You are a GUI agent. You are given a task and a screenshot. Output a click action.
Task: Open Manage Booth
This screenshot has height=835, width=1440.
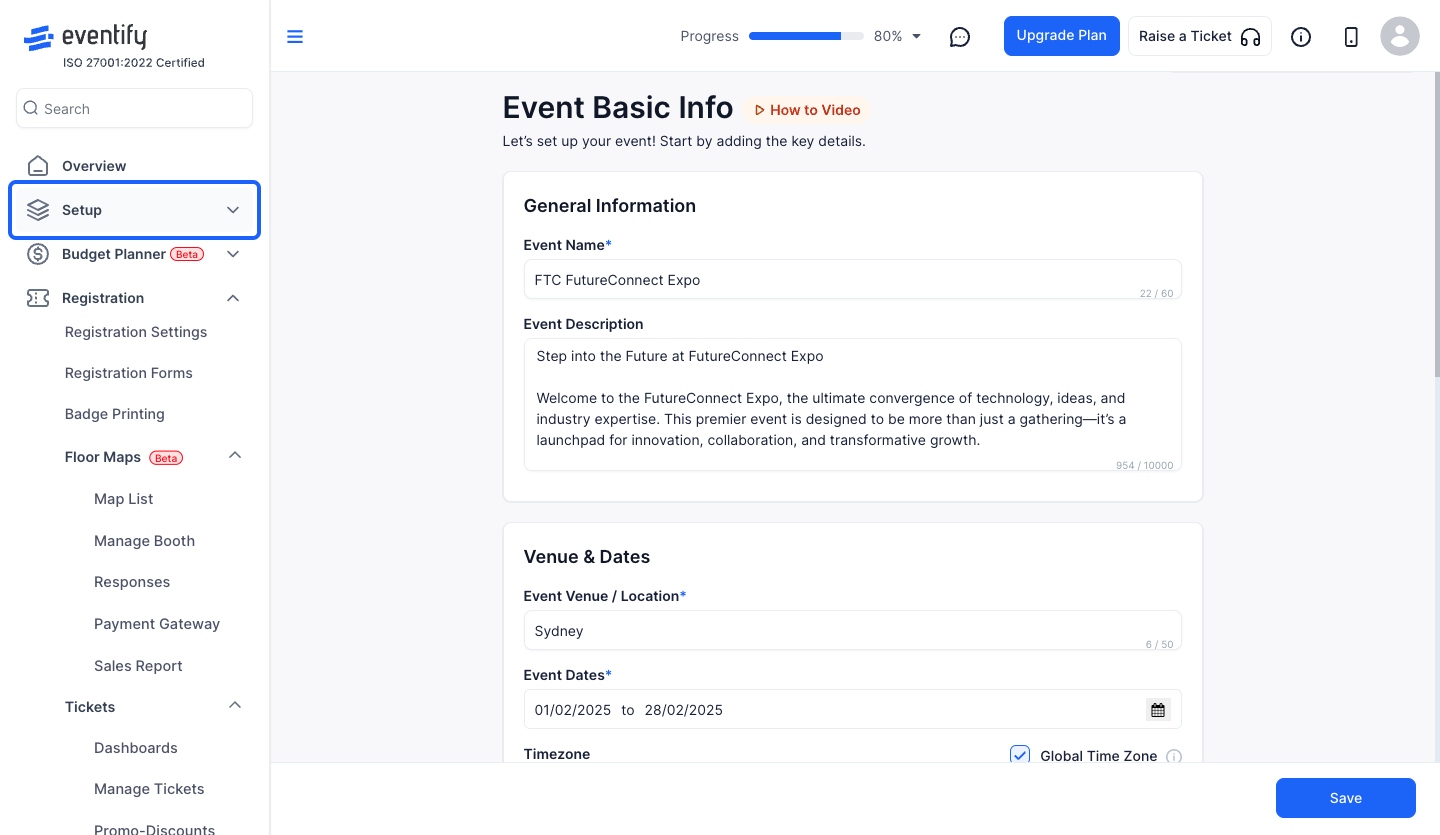tap(144, 541)
